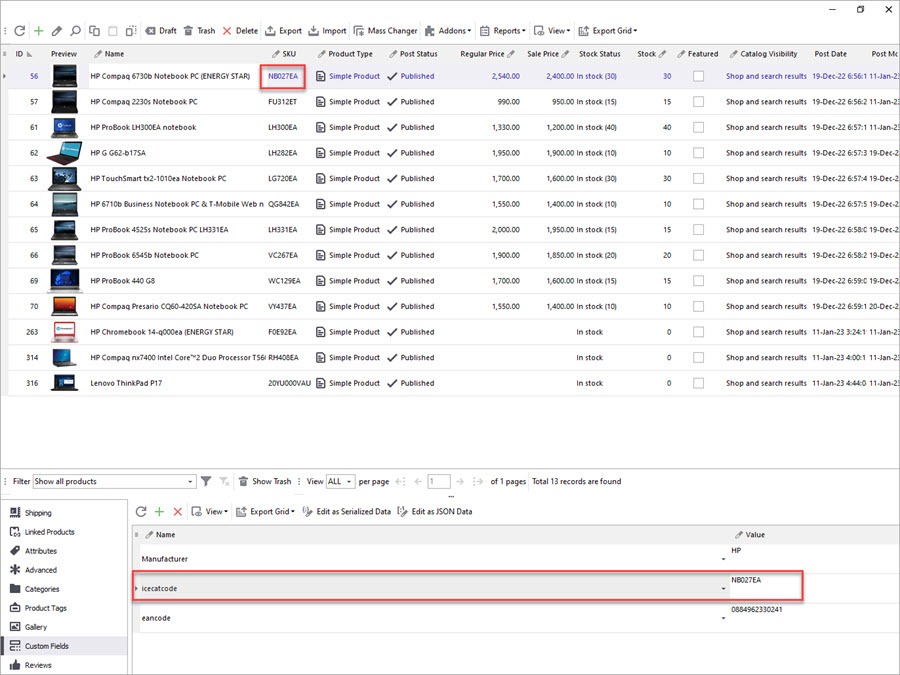Switch to the Attributes section
900x675 pixels.
coord(40,551)
